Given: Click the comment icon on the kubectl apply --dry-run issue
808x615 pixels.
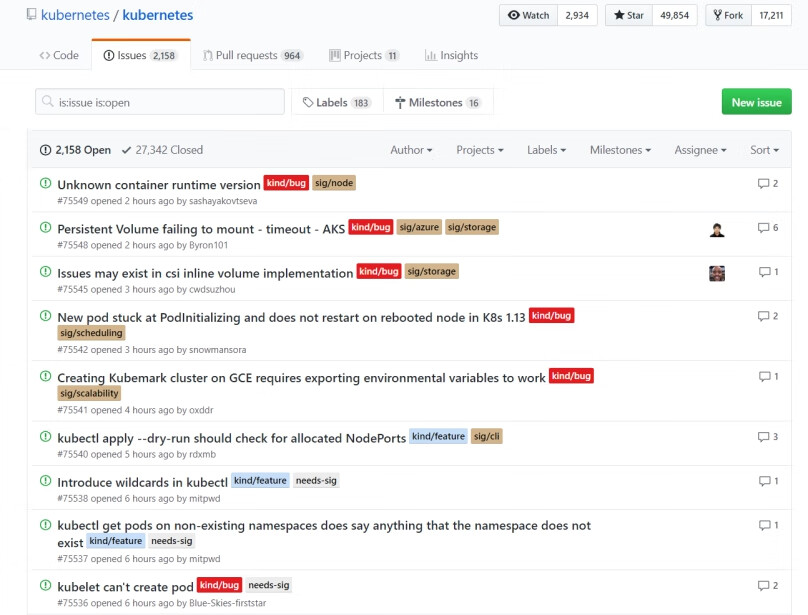Looking at the screenshot, I should [763, 437].
